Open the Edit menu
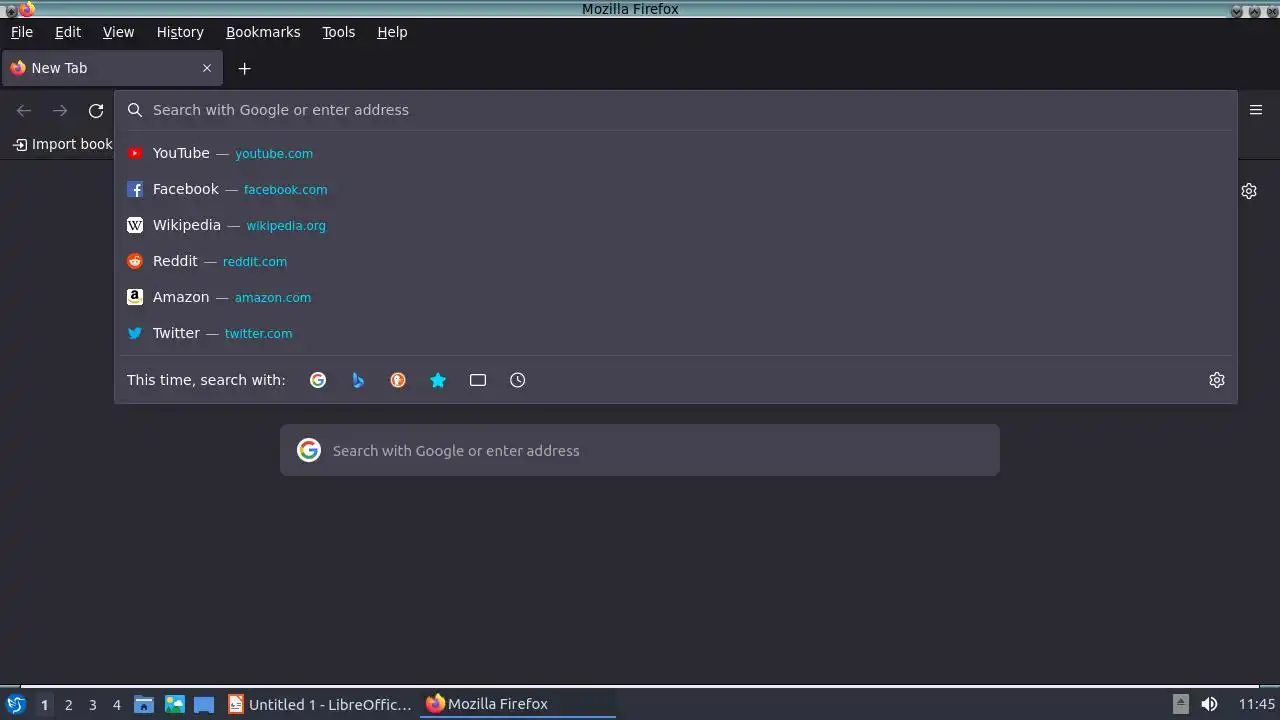This screenshot has height=720, width=1280. point(68,32)
